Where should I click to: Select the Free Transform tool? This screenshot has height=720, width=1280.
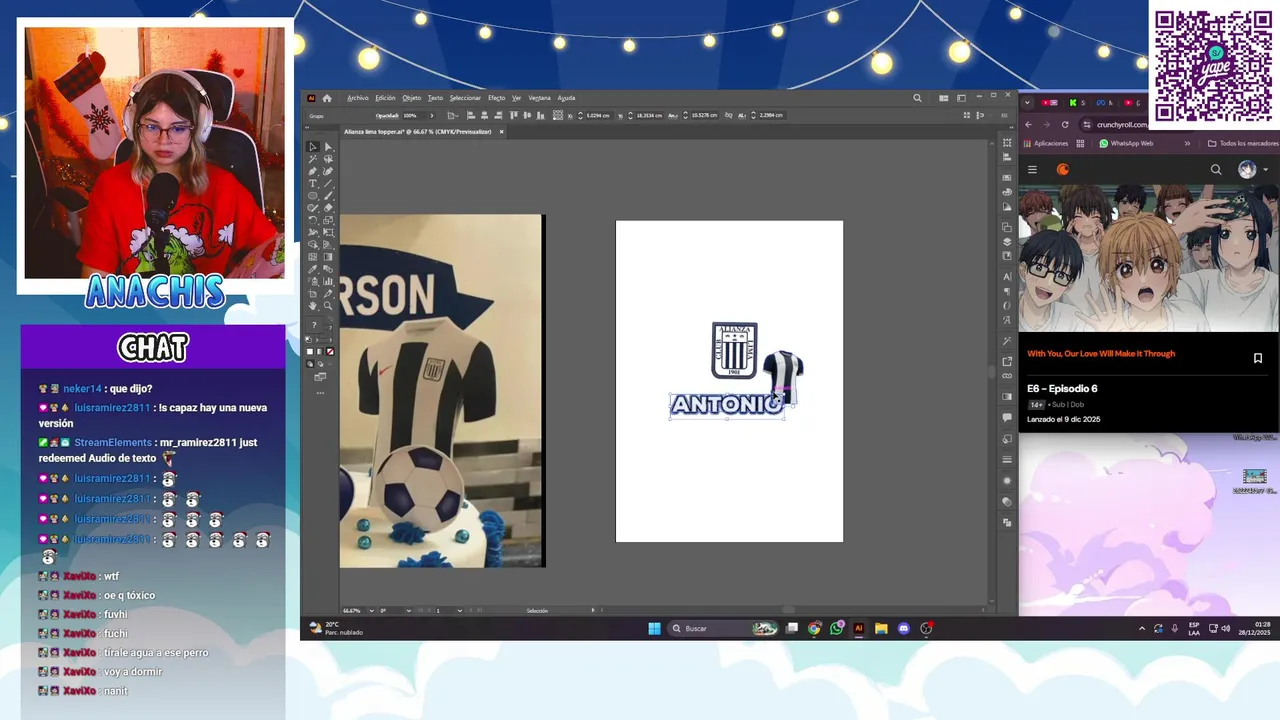pyautogui.click(x=328, y=232)
